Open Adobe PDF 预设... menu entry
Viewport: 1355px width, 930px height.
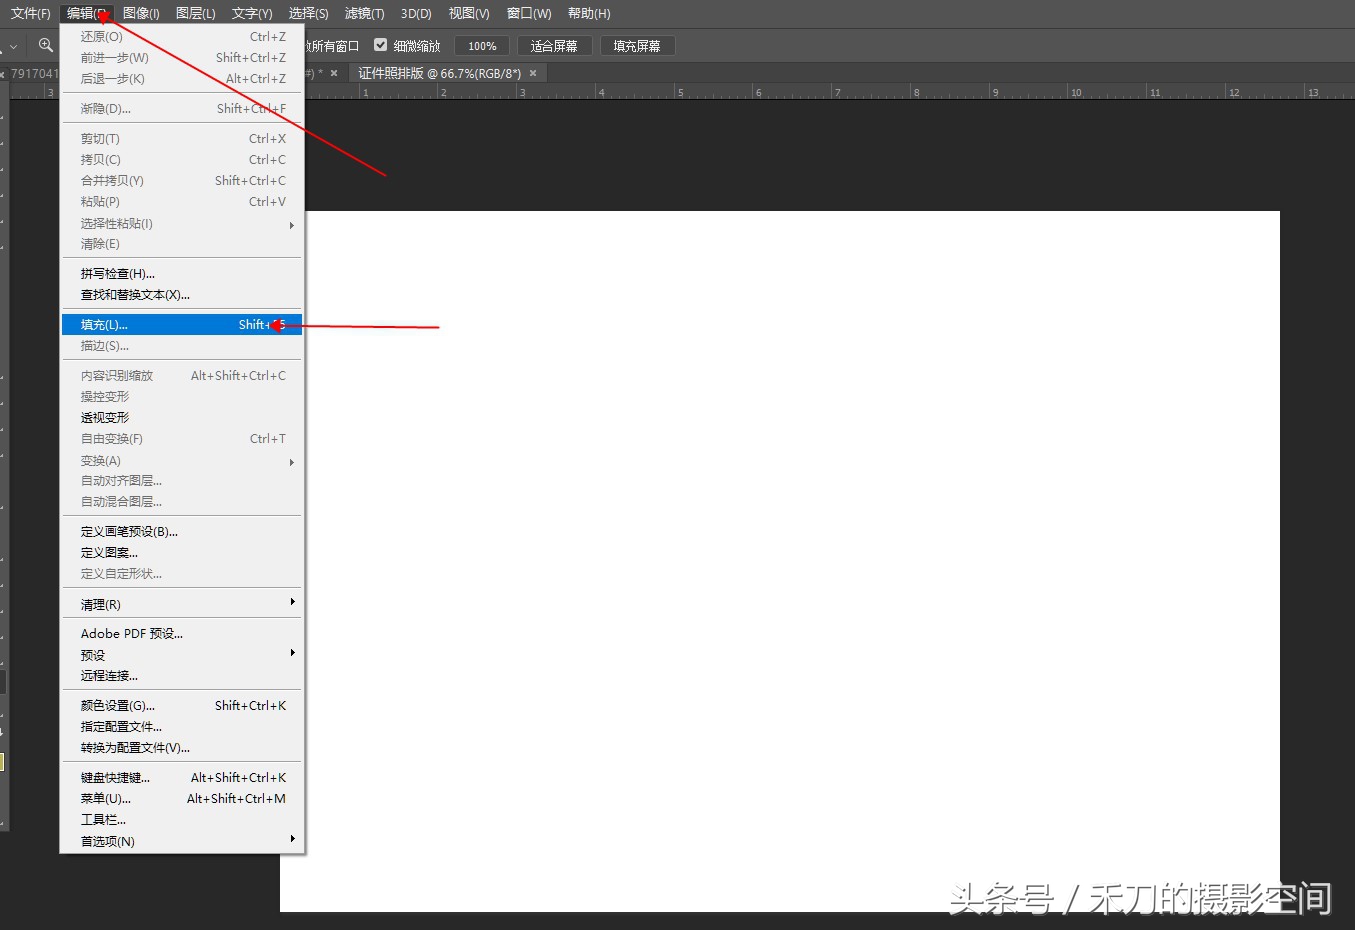[182, 634]
